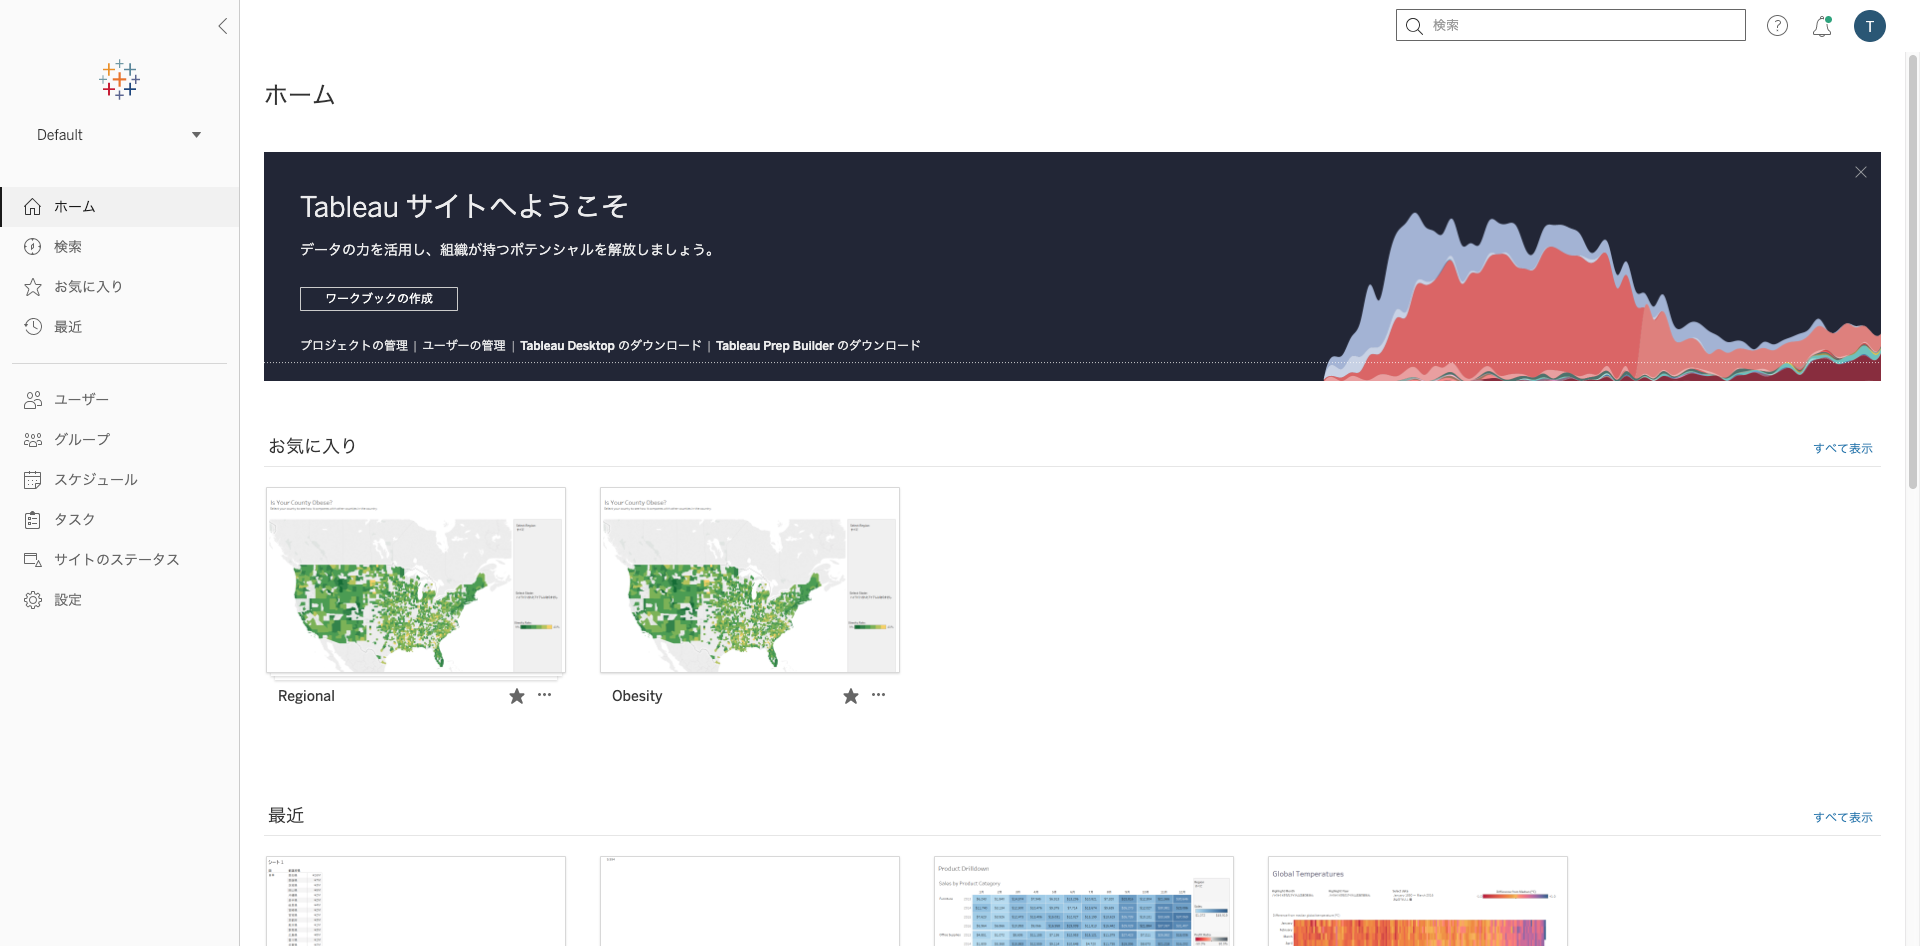The width and height of the screenshot is (1920, 946).
Task: Open the スケジュール (Schedules) page
Action: (x=96, y=479)
